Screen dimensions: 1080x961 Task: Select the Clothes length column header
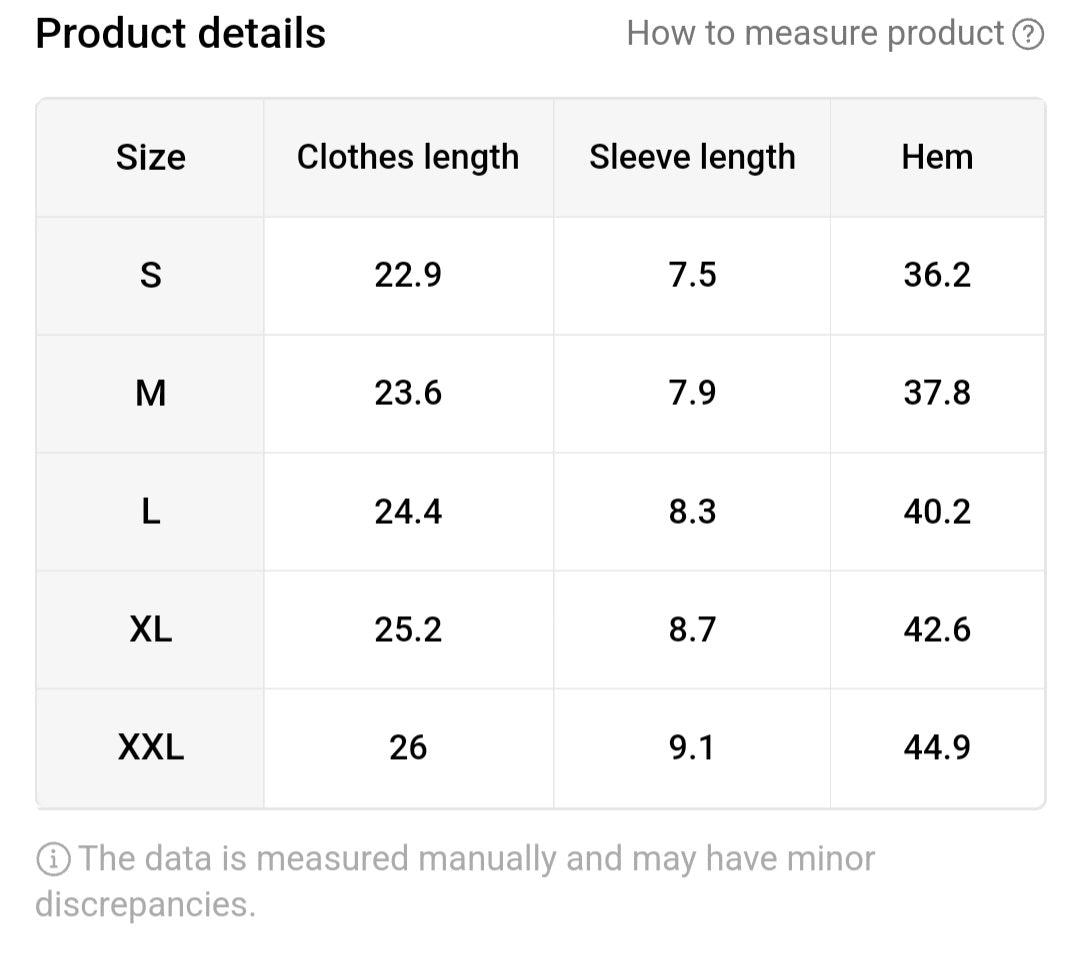408,157
